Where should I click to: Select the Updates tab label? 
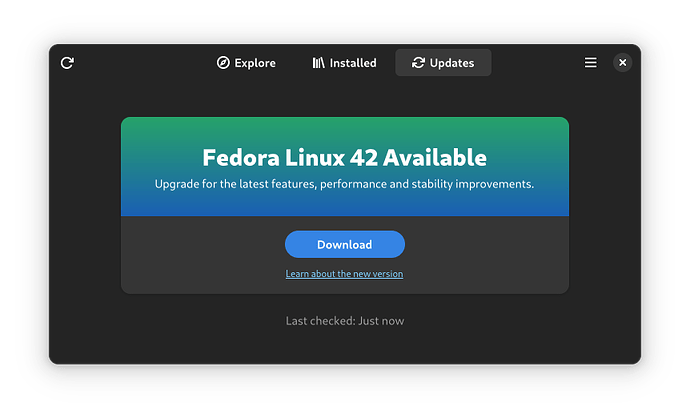pos(452,63)
